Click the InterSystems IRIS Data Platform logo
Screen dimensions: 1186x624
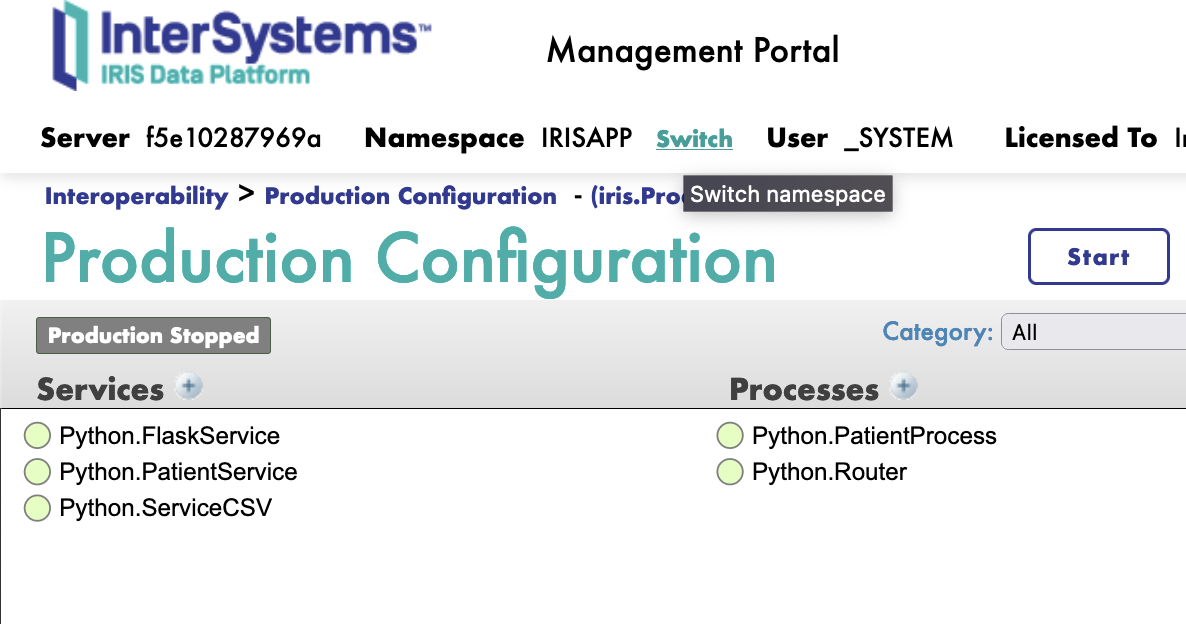240,45
